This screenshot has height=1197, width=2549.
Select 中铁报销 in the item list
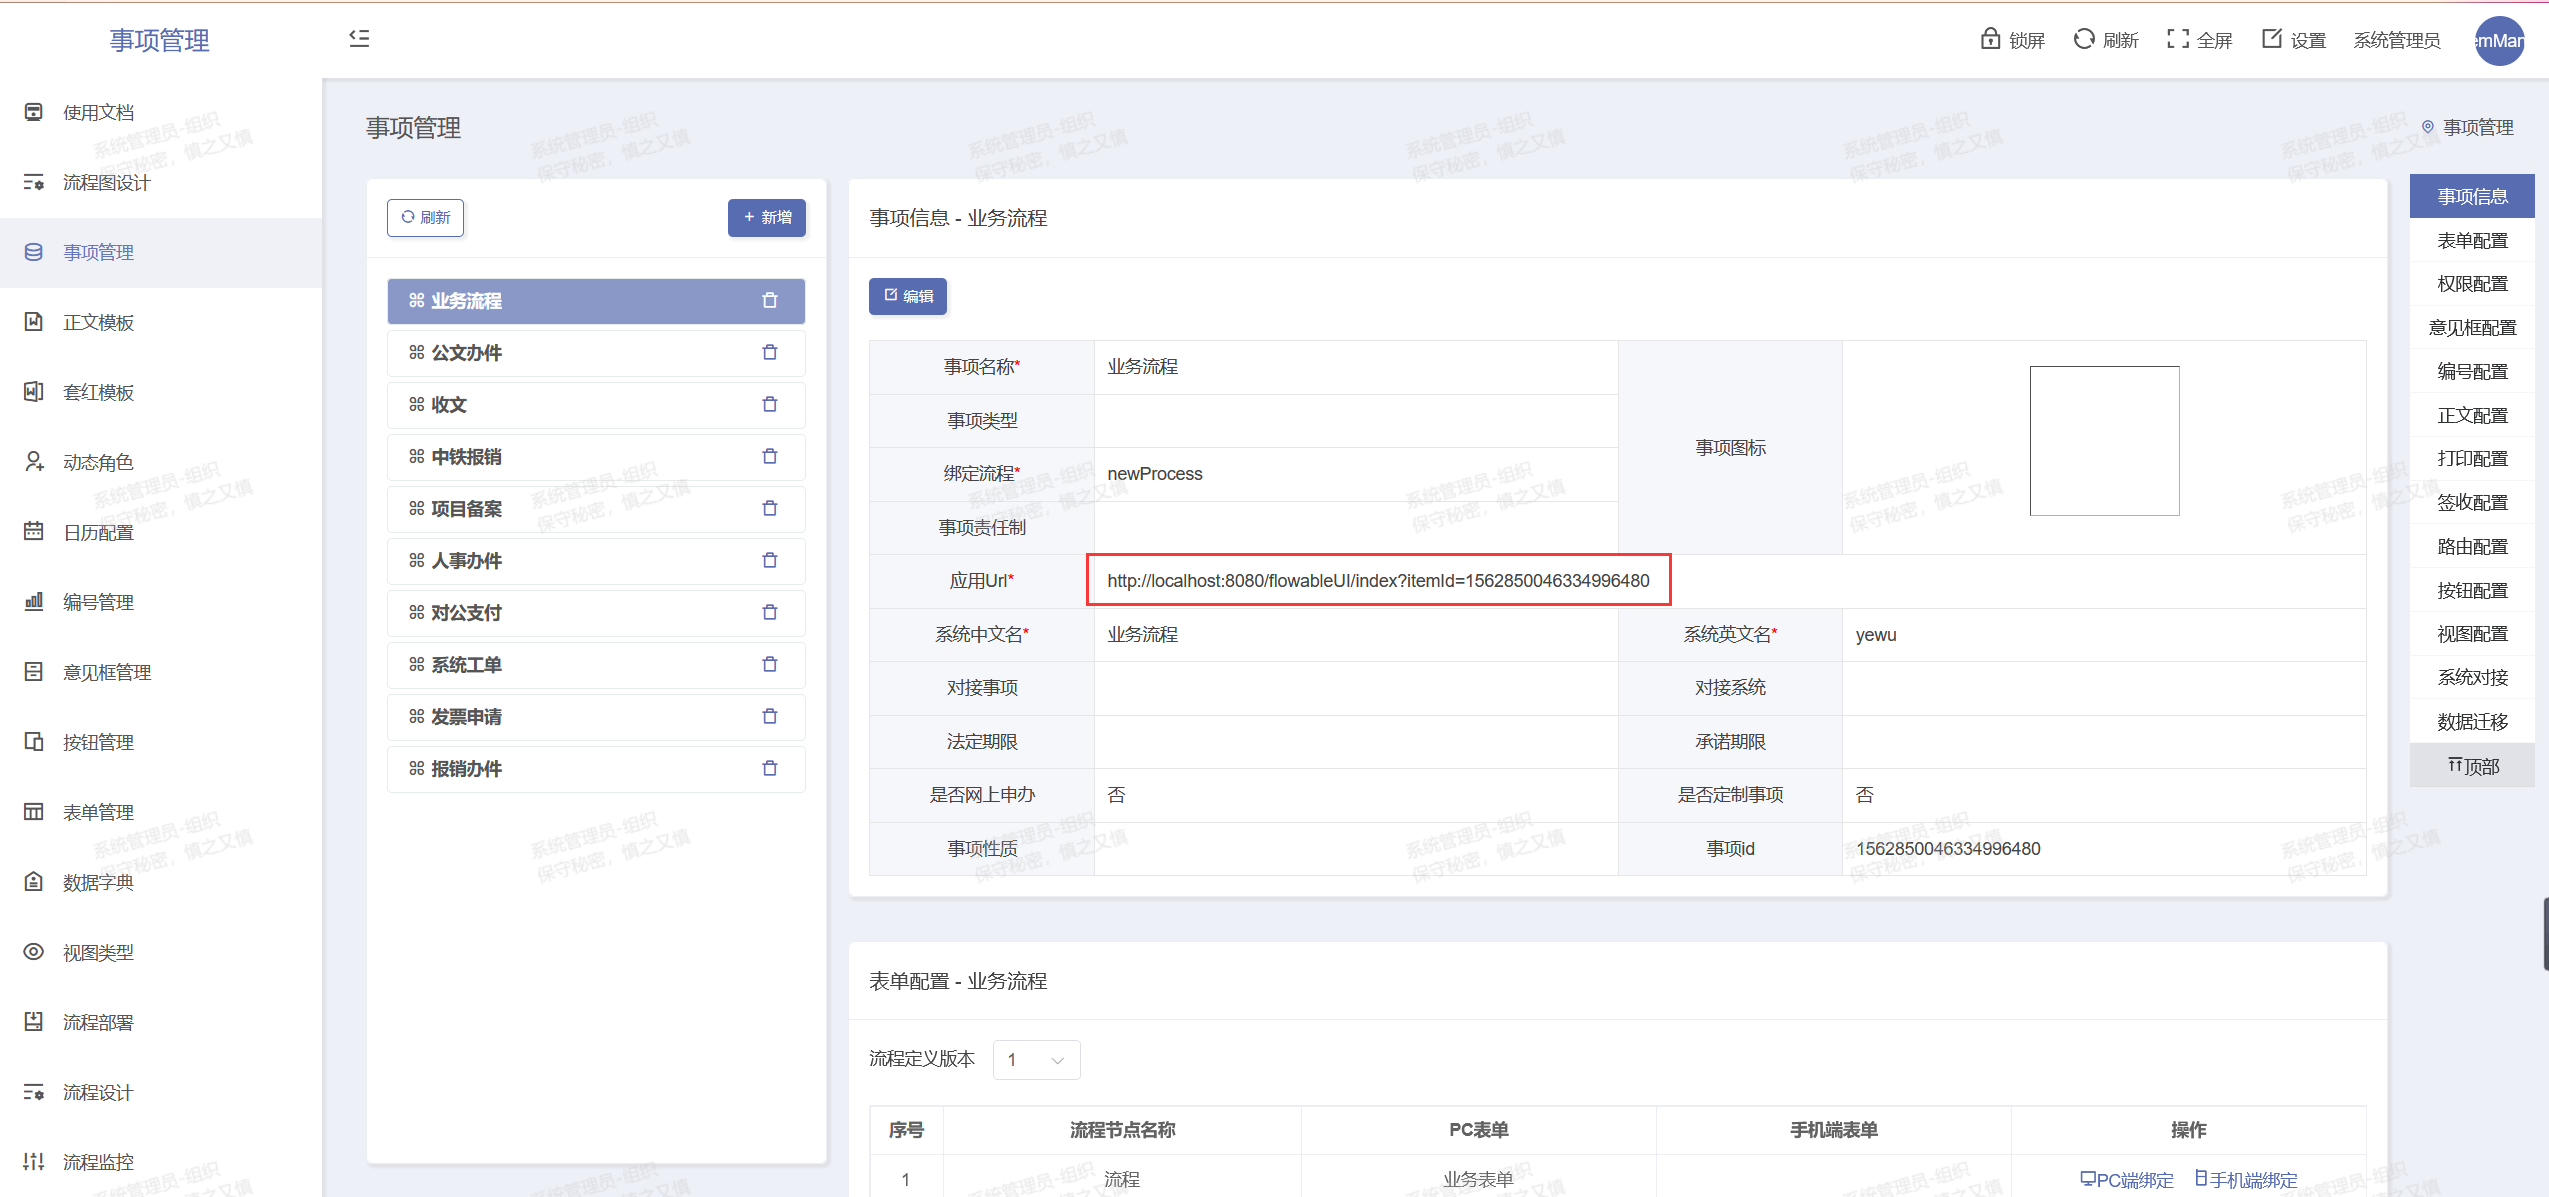[x=596, y=457]
